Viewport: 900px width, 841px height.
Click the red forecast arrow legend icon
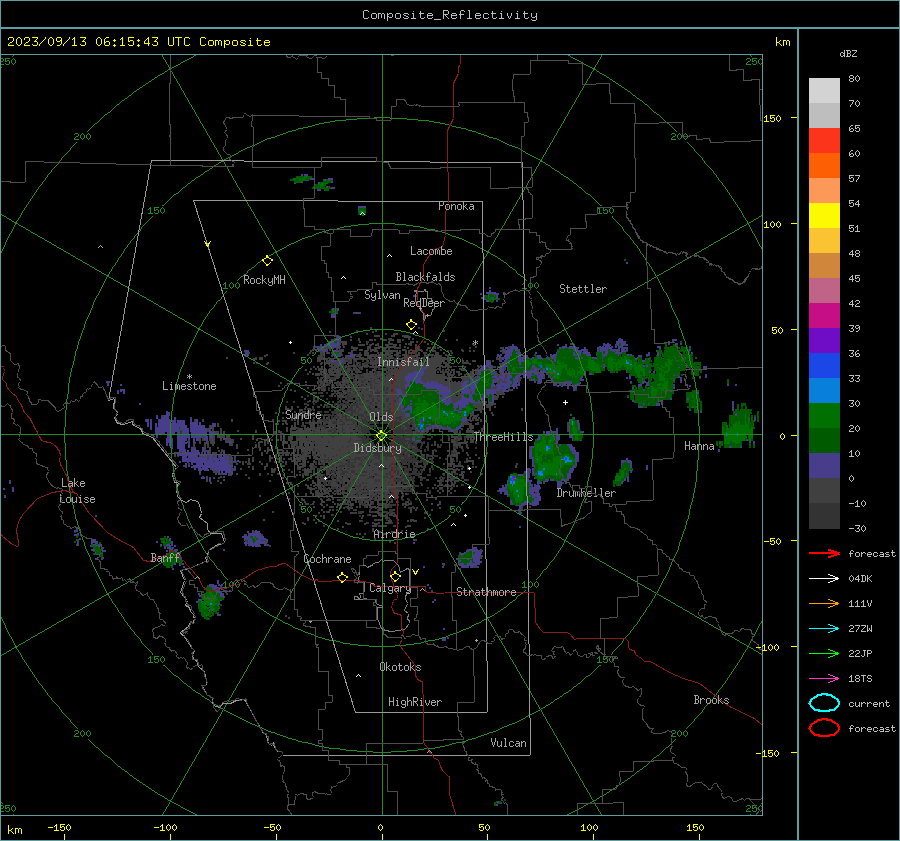824,553
